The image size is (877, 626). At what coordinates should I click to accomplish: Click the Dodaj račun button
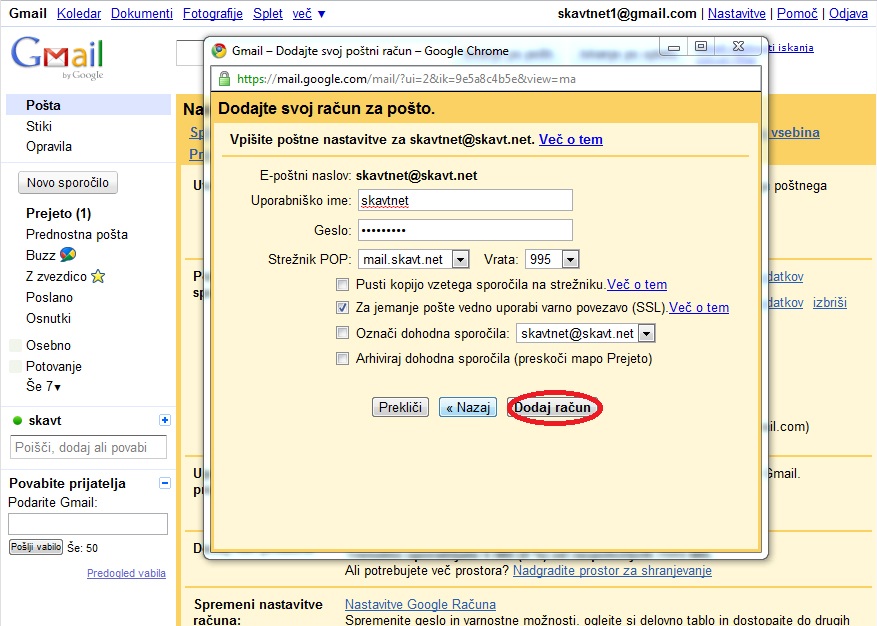552,407
